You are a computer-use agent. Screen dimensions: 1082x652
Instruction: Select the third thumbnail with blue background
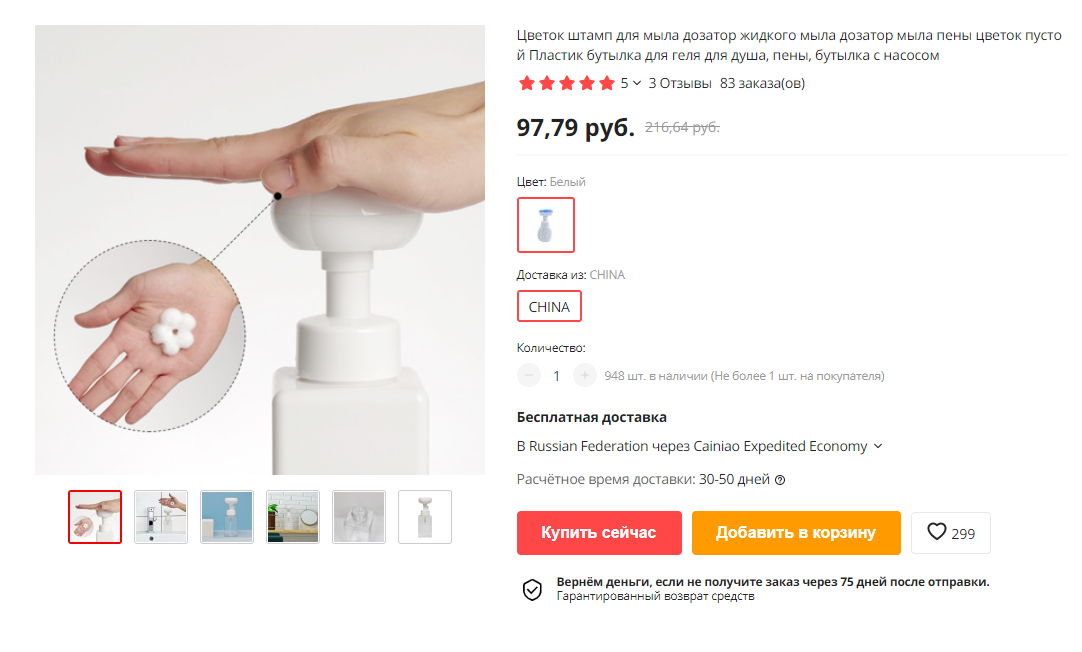227,517
